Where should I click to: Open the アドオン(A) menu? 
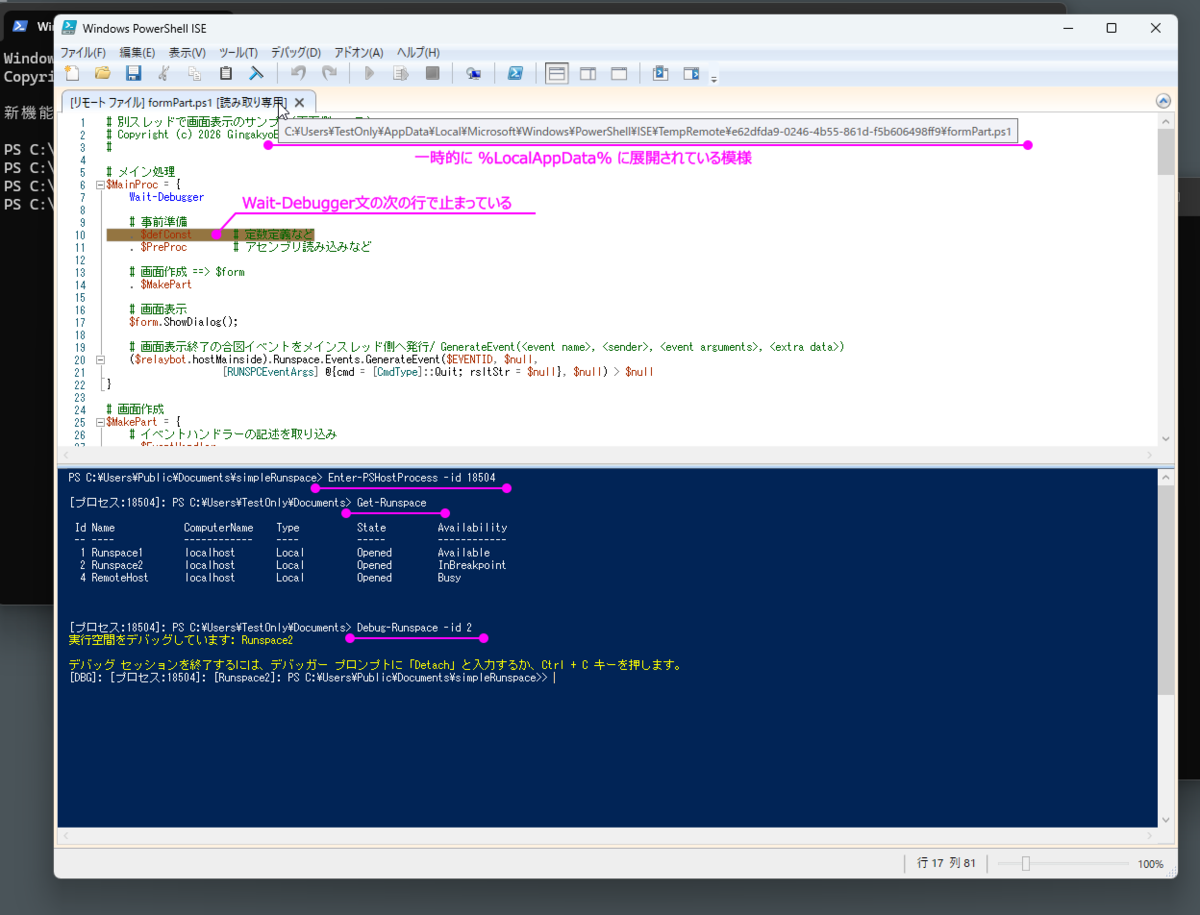point(358,52)
